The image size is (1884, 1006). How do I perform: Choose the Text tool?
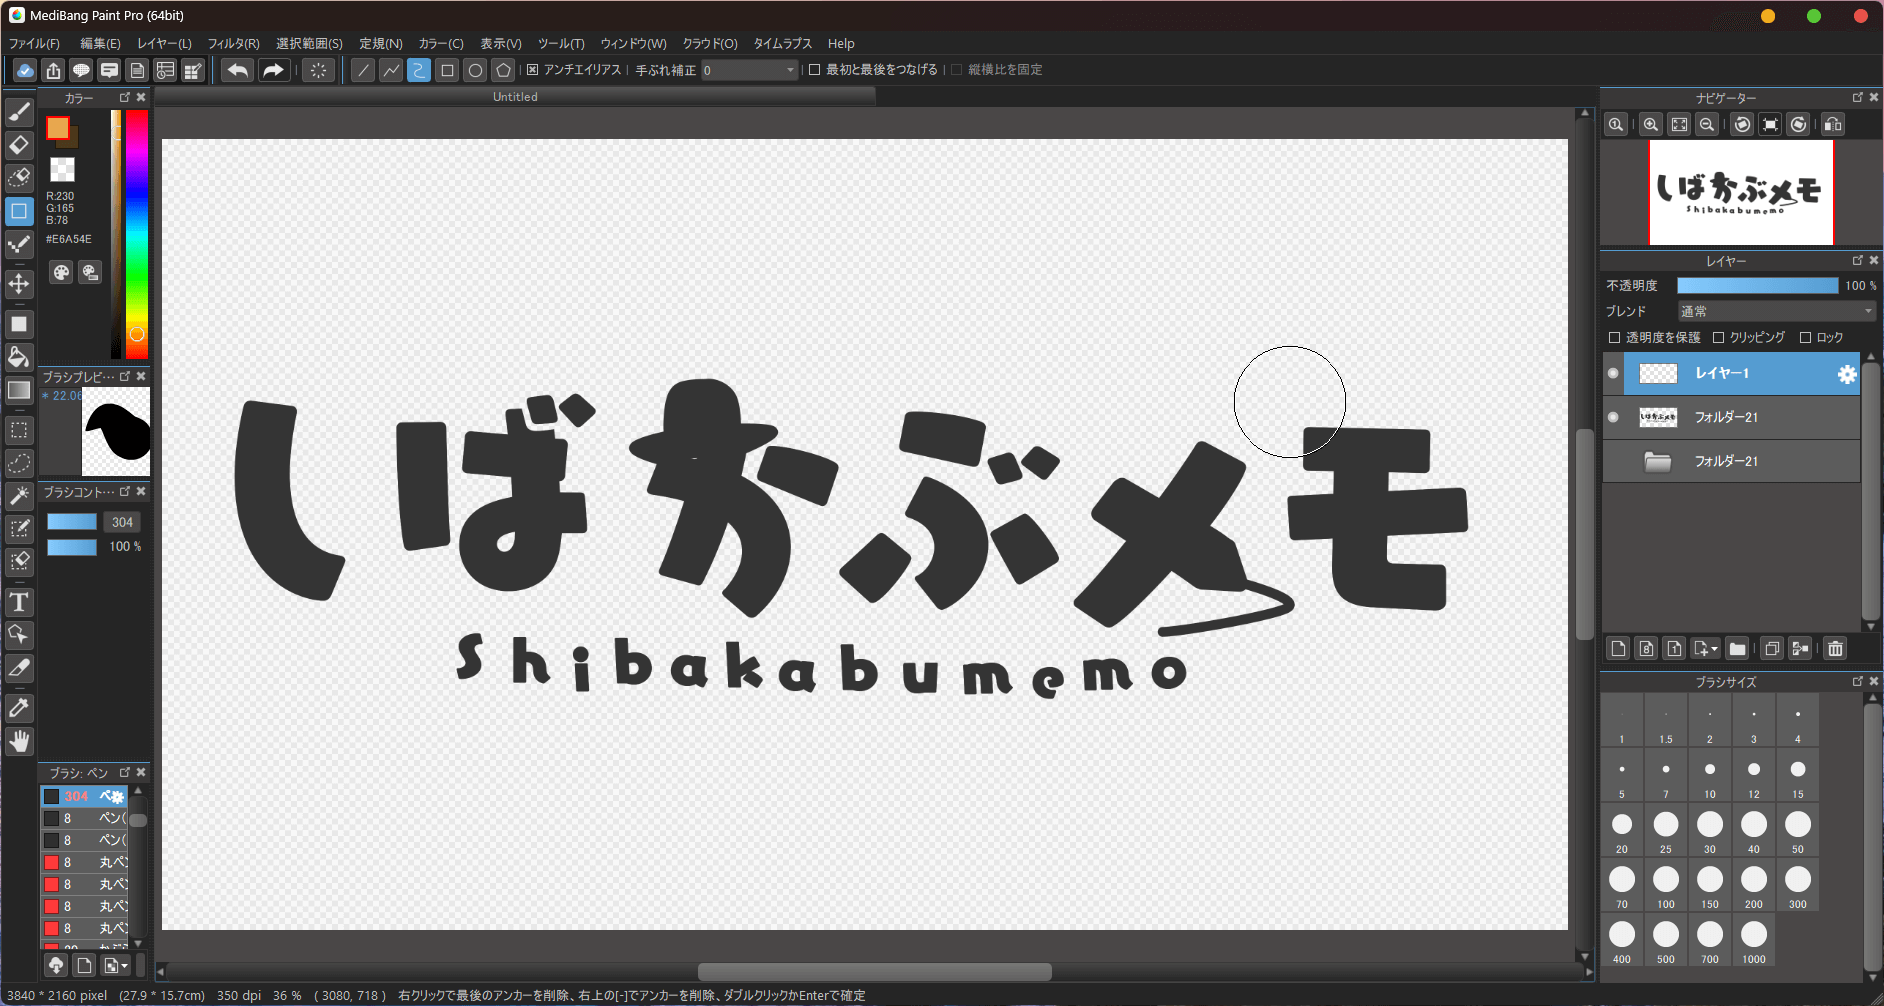point(19,602)
